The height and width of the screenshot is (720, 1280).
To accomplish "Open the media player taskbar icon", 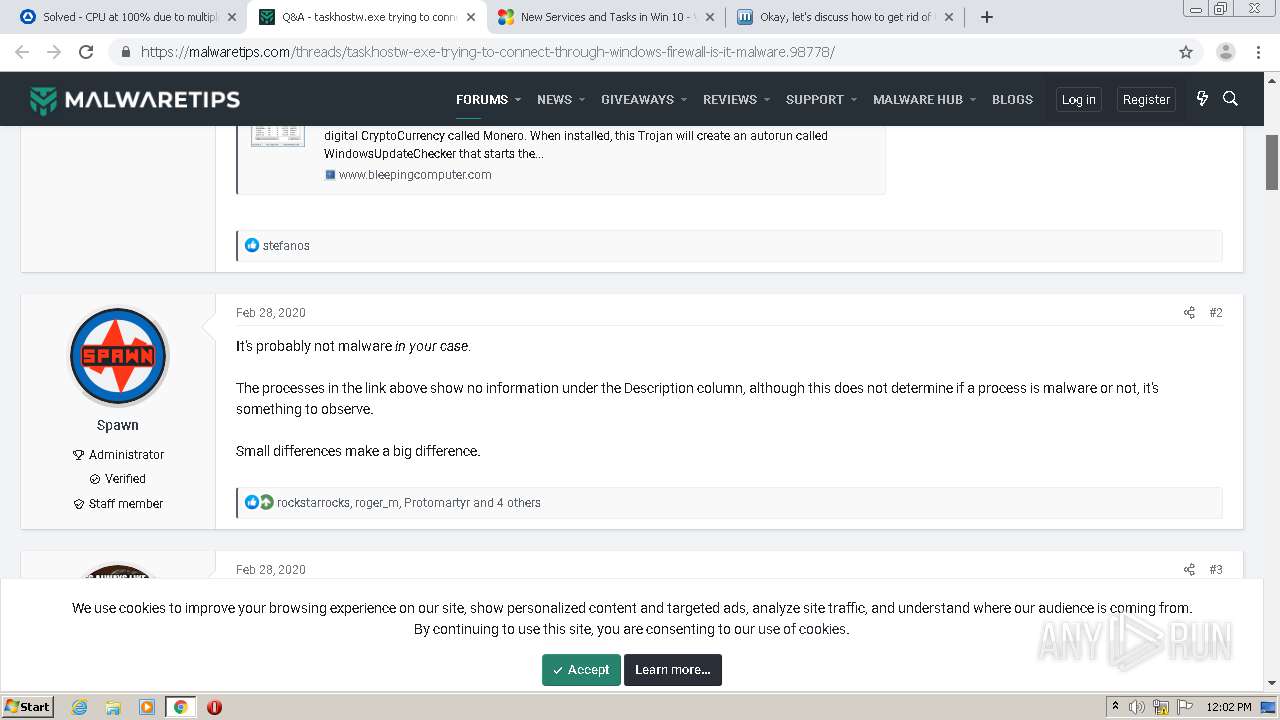I will 147,707.
